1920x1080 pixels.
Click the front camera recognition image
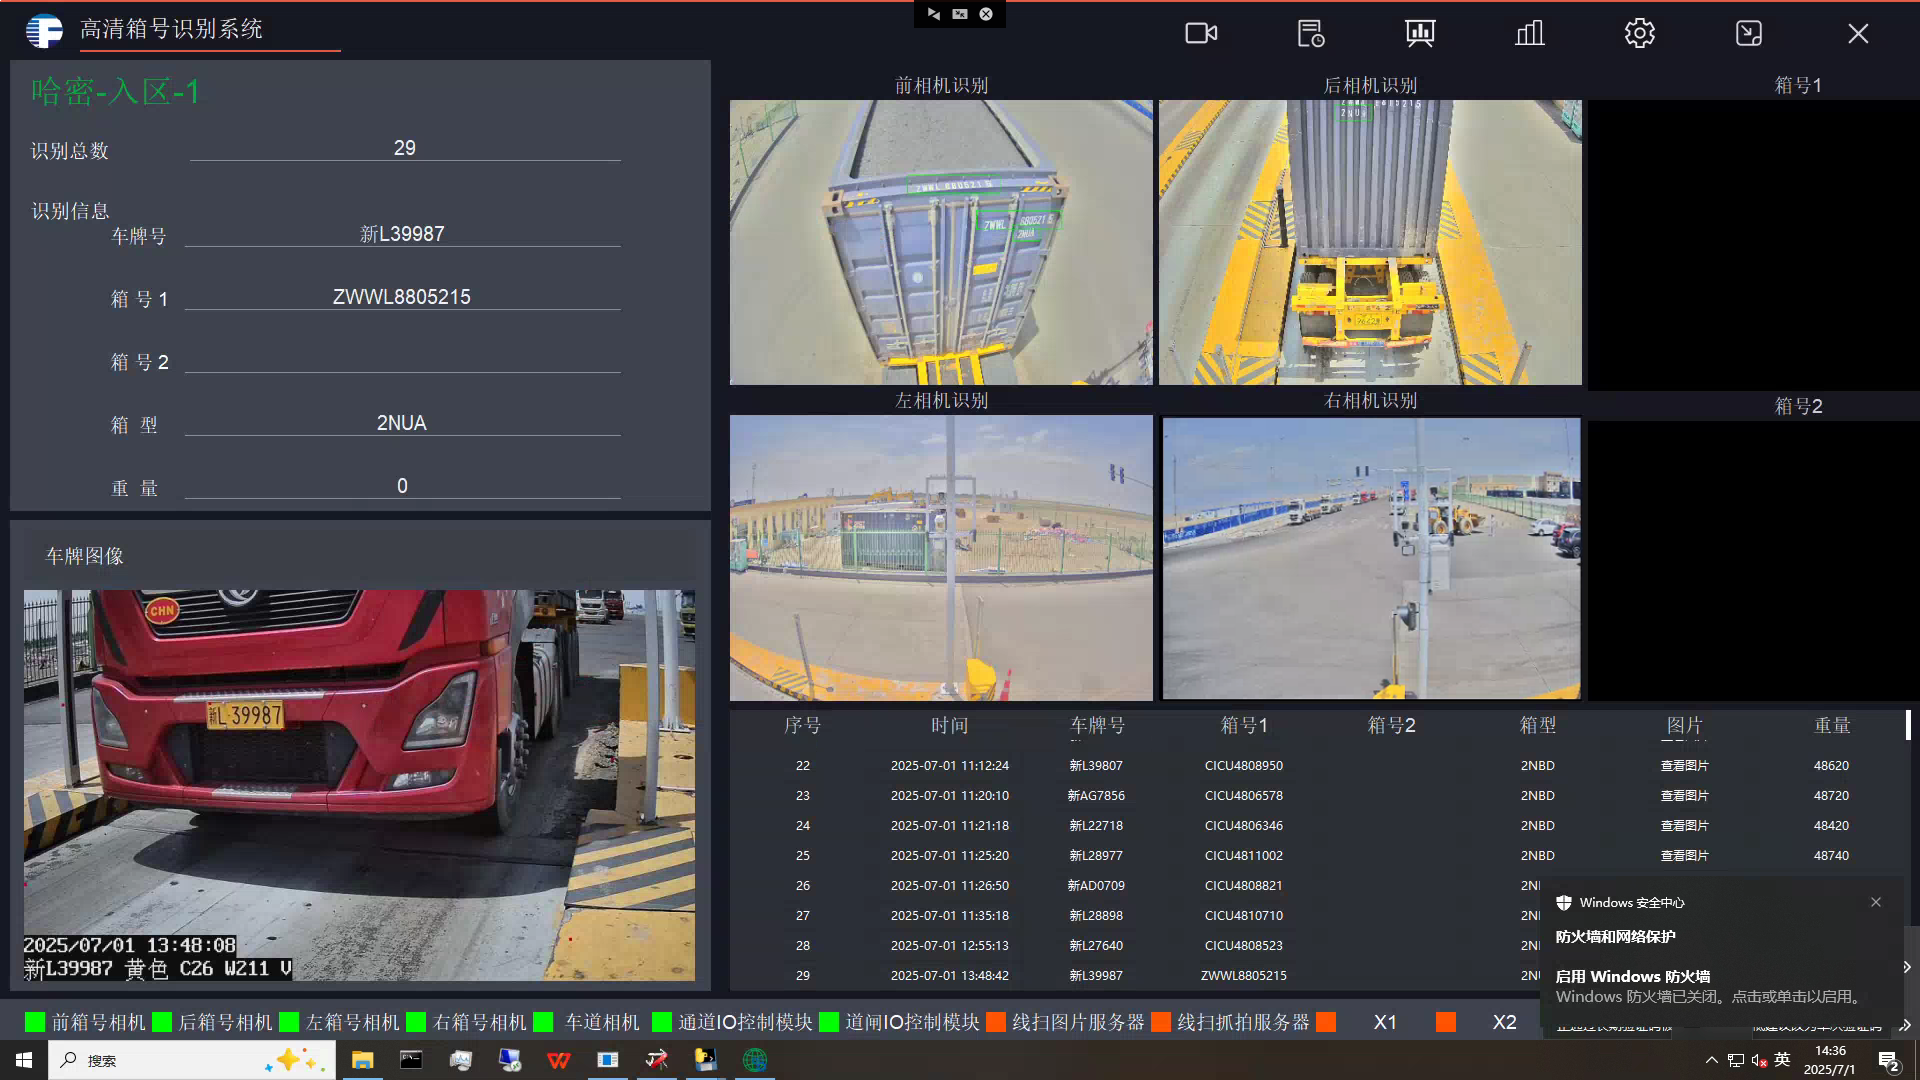point(941,242)
